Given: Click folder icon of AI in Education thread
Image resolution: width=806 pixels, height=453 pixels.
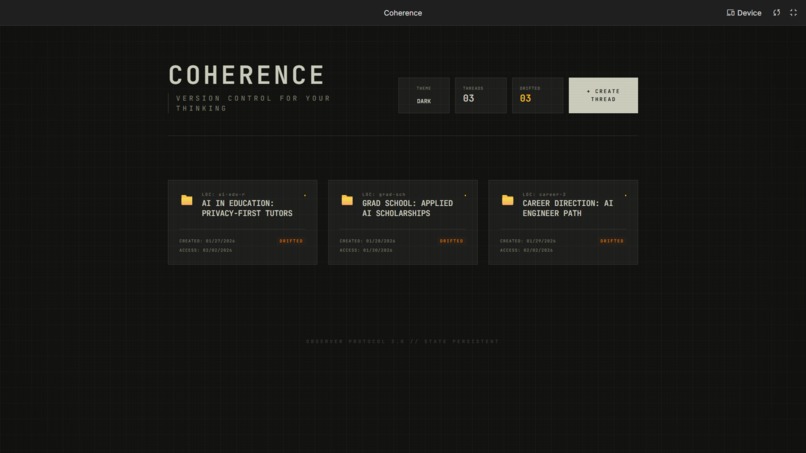Looking at the screenshot, I should click(x=187, y=200).
